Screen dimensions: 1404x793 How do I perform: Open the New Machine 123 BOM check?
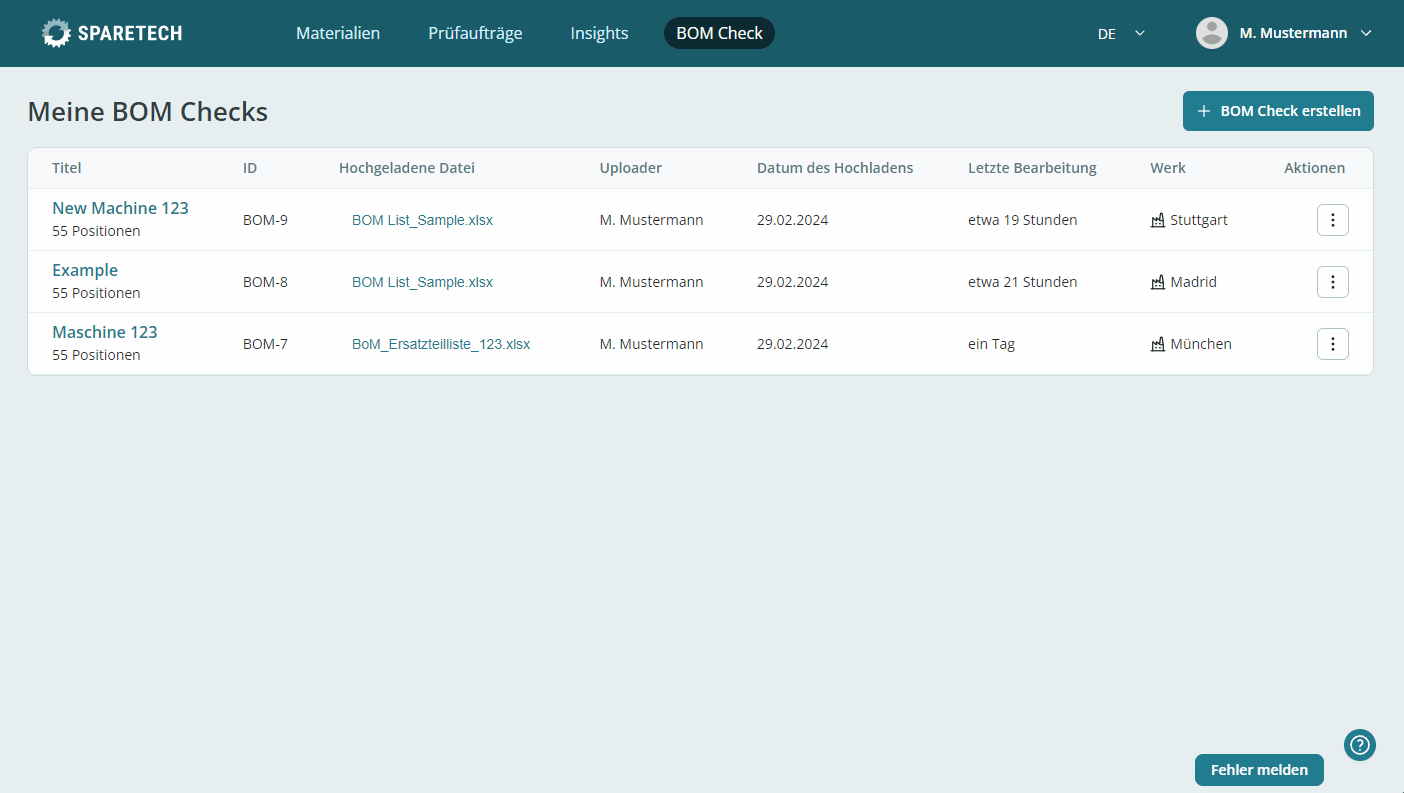tap(120, 208)
